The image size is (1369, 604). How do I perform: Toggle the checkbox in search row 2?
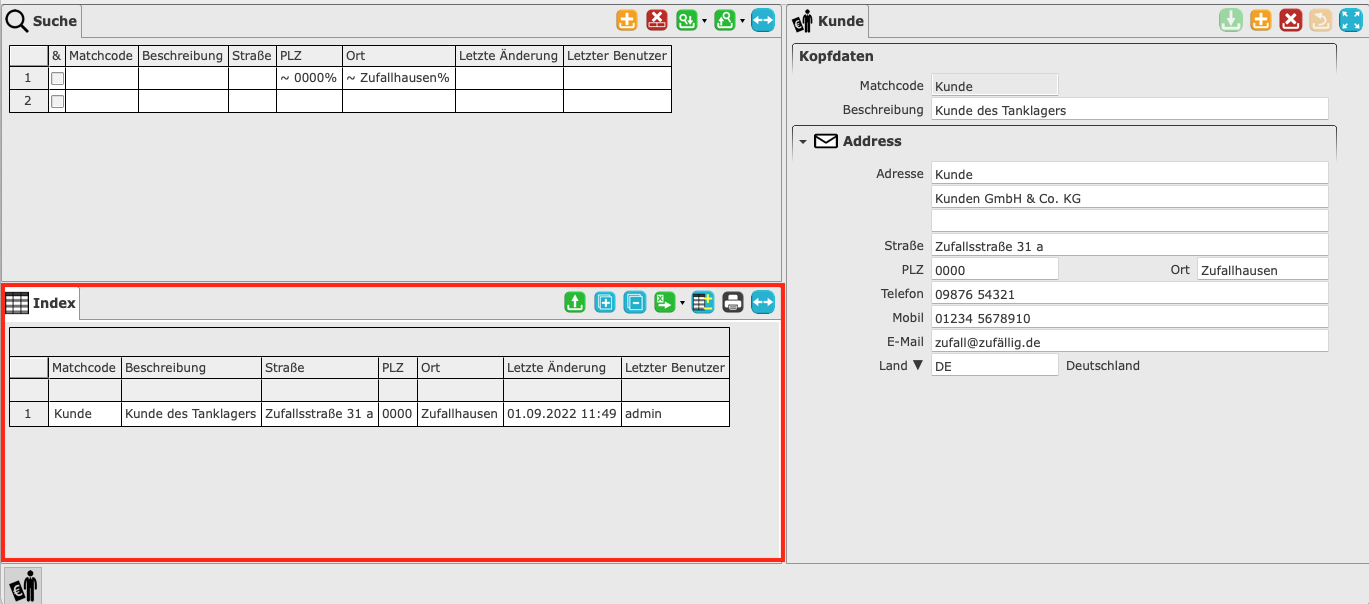coord(57,101)
